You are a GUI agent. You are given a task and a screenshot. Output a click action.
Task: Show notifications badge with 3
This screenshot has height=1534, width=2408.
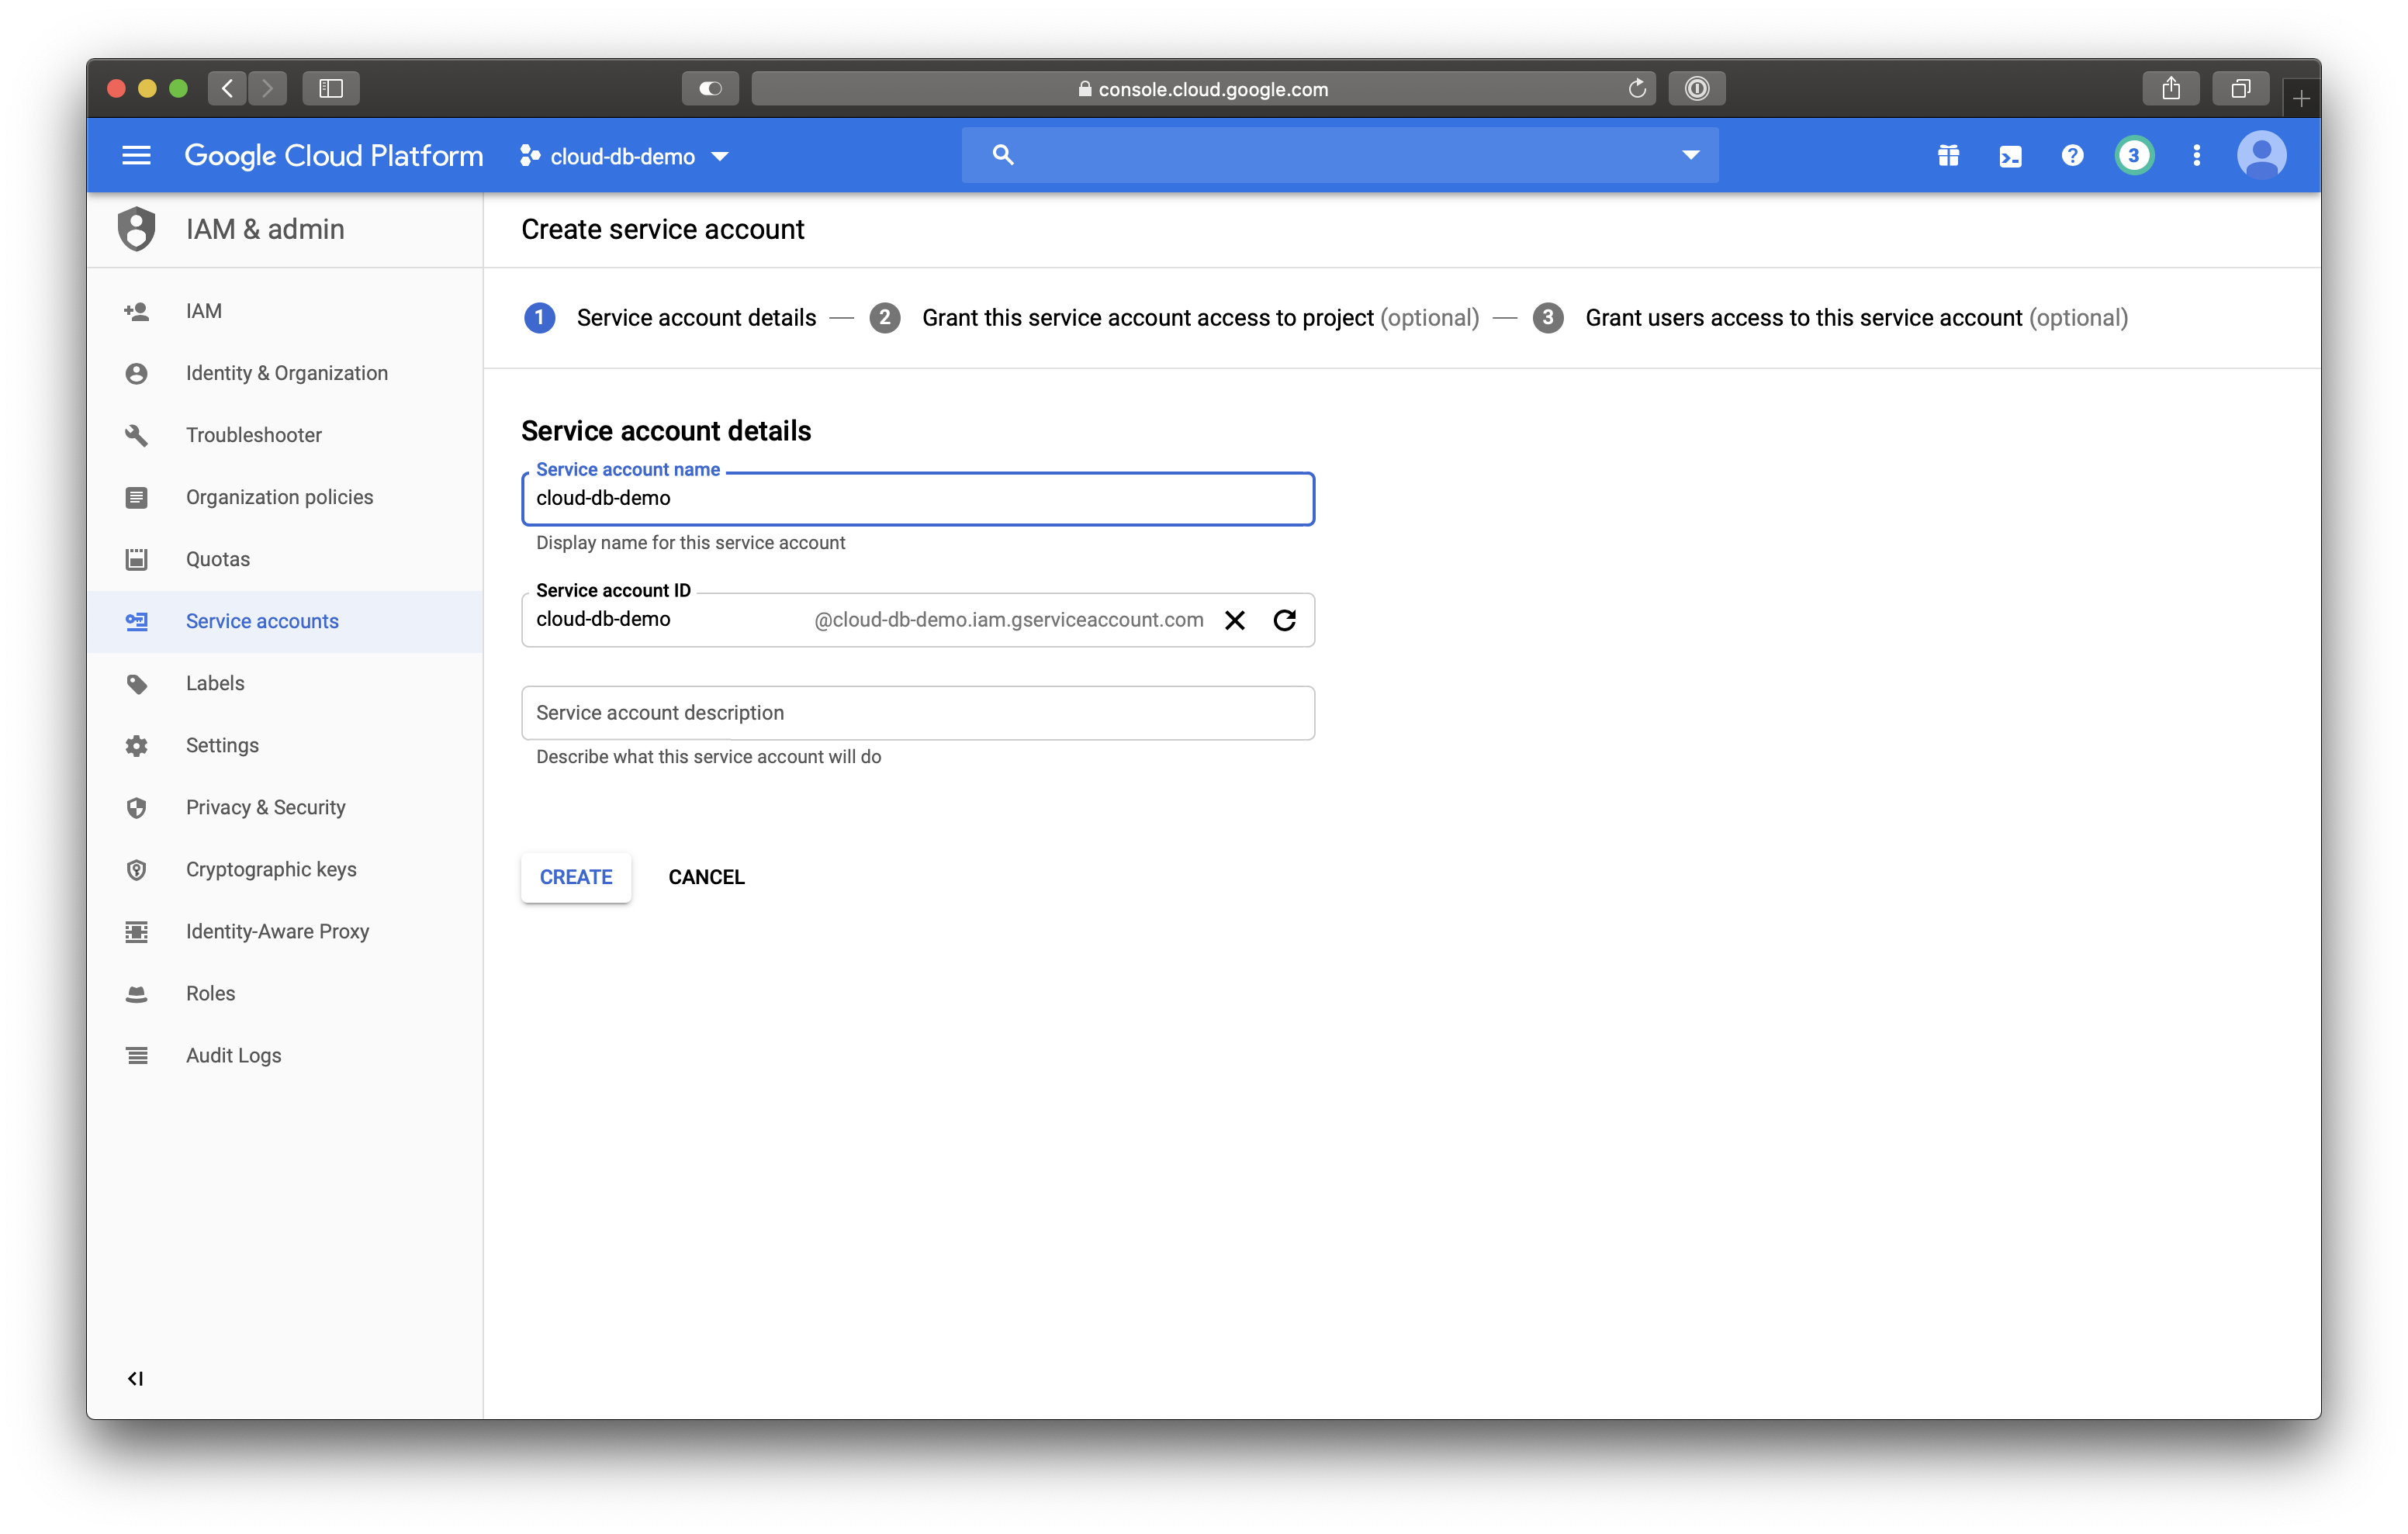[x=2134, y=156]
